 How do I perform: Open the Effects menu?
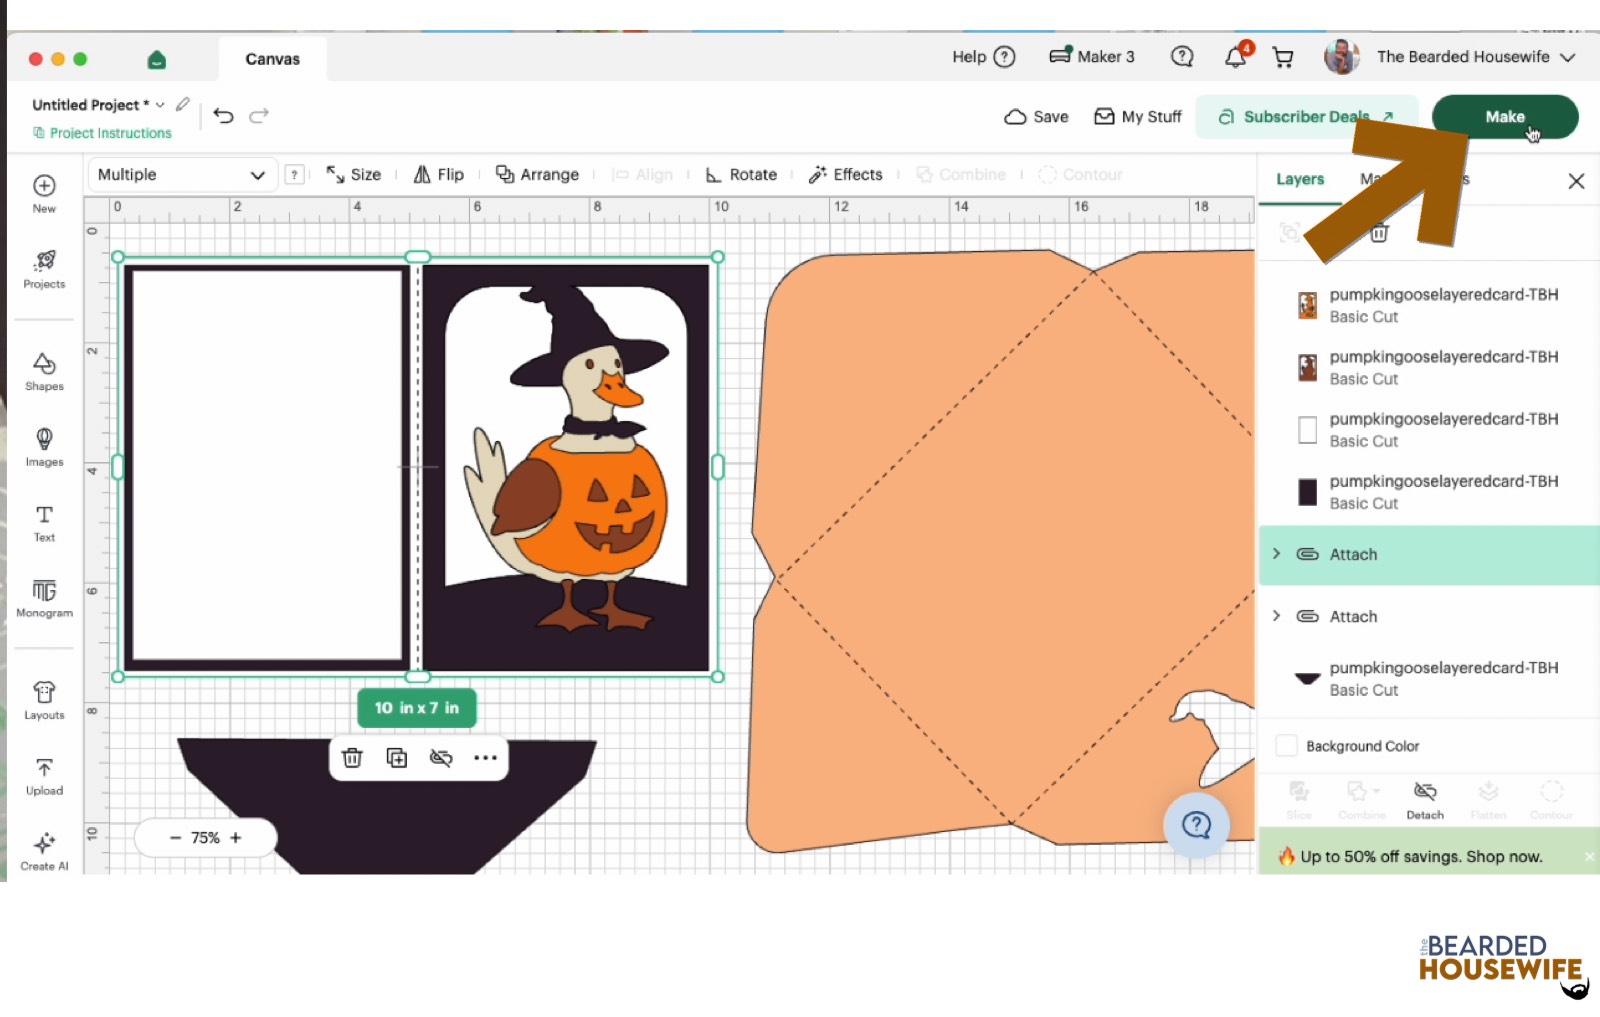click(846, 174)
